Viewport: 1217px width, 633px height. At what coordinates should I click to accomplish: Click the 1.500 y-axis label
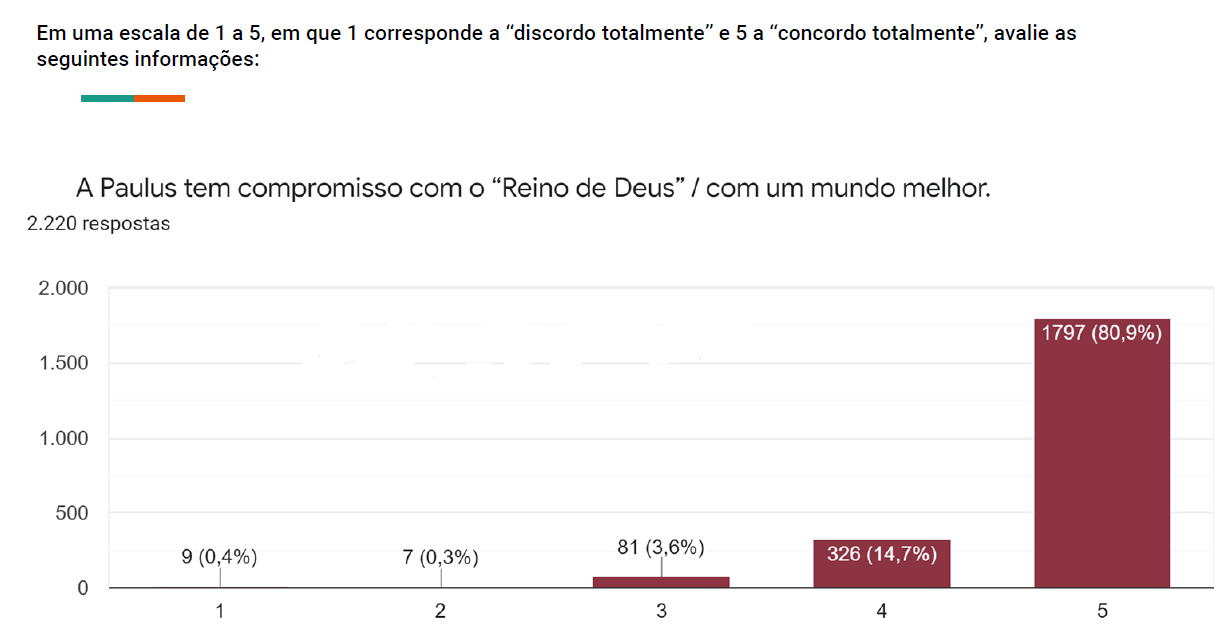pyautogui.click(x=64, y=364)
